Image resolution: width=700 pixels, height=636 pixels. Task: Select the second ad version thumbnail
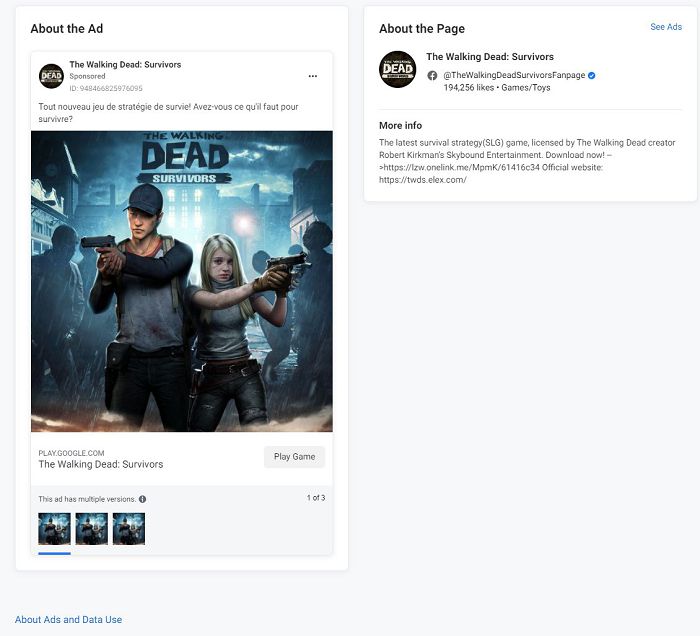click(91, 529)
